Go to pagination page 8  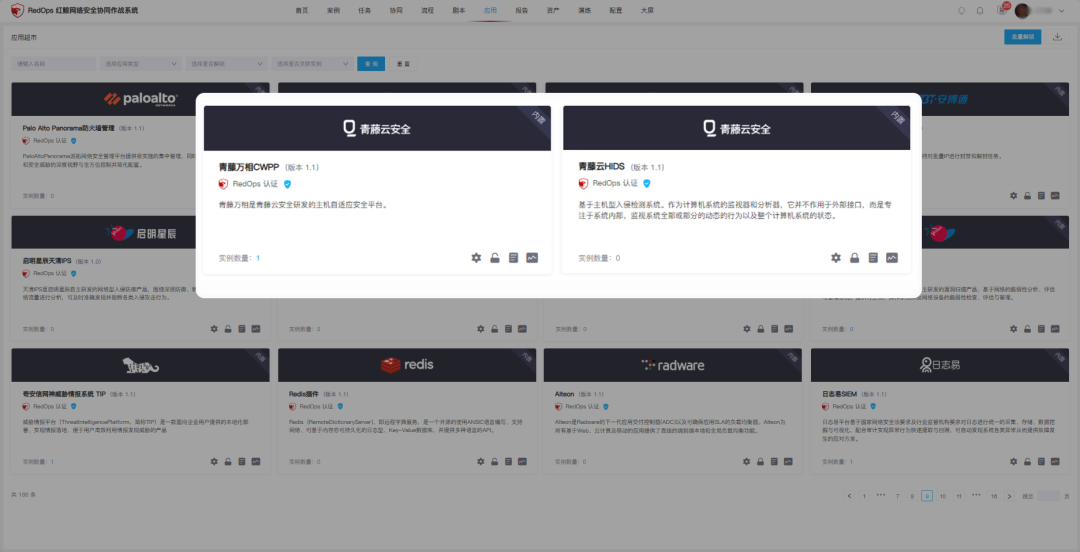point(912,495)
